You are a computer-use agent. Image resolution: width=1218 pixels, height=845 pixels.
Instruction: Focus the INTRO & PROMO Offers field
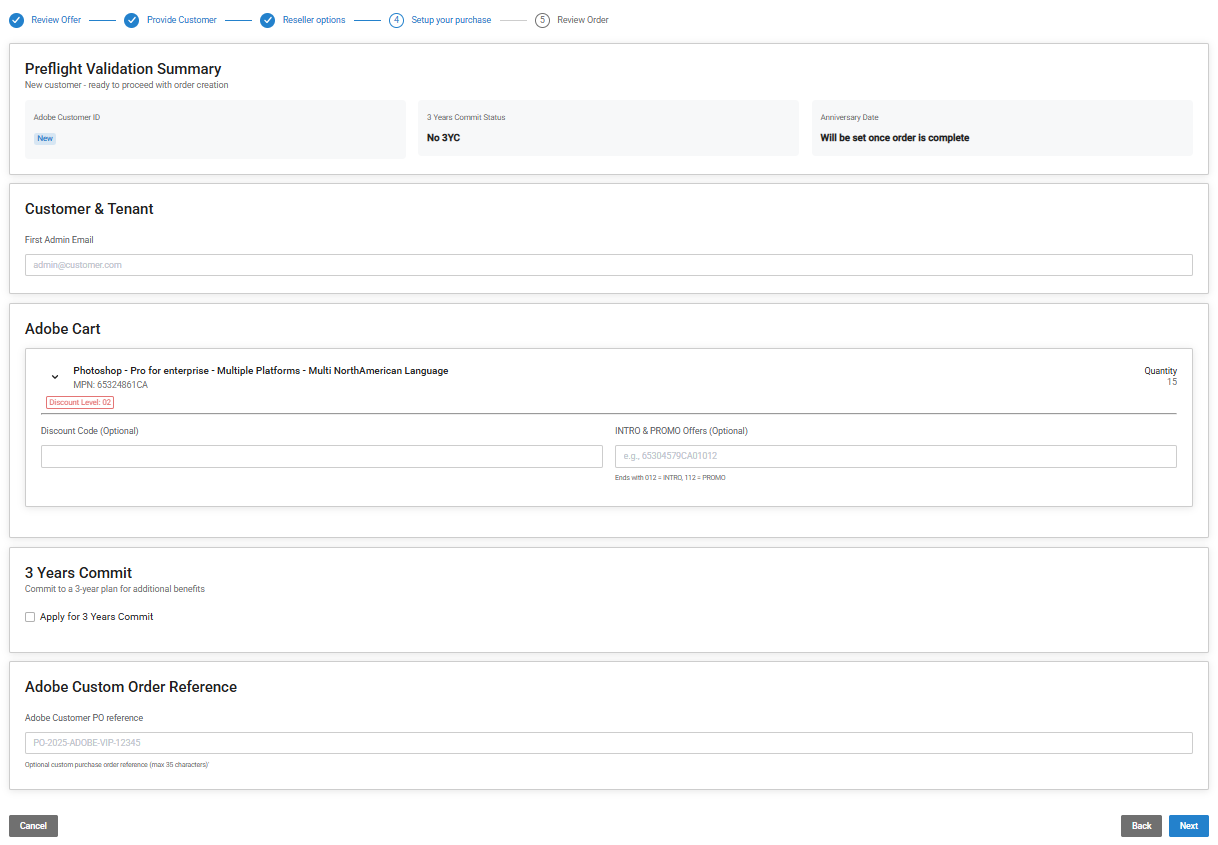pyautogui.click(x=895, y=457)
